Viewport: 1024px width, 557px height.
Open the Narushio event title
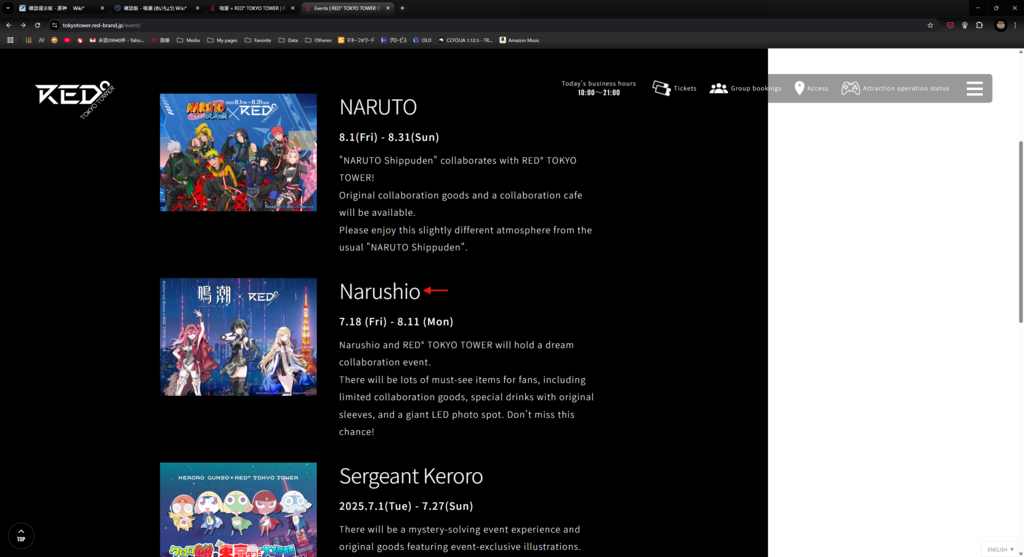(x=379, y=291)
